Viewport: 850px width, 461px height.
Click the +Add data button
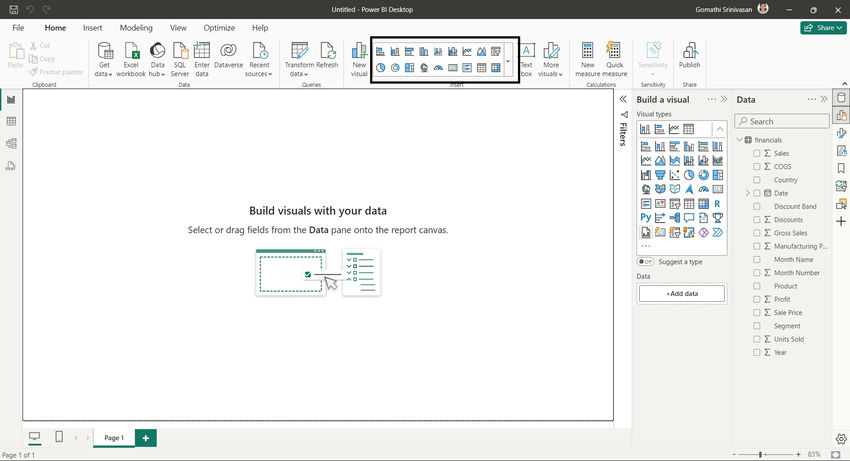point(682,293)
